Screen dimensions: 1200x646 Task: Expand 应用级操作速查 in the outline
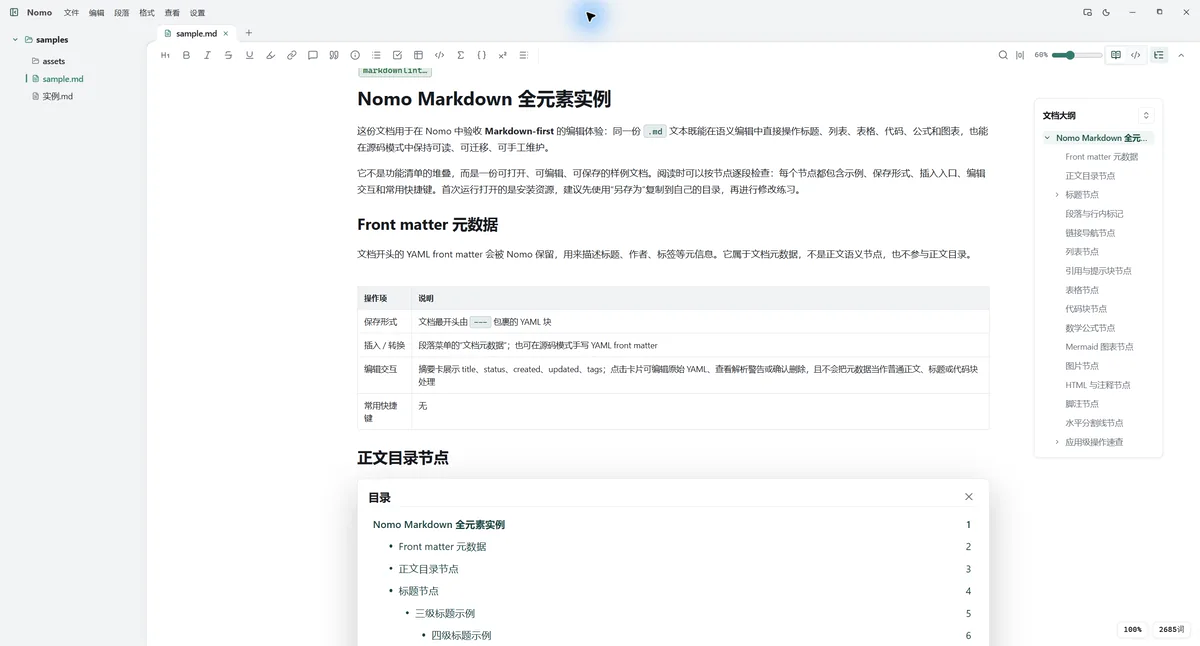(1057, 442)
